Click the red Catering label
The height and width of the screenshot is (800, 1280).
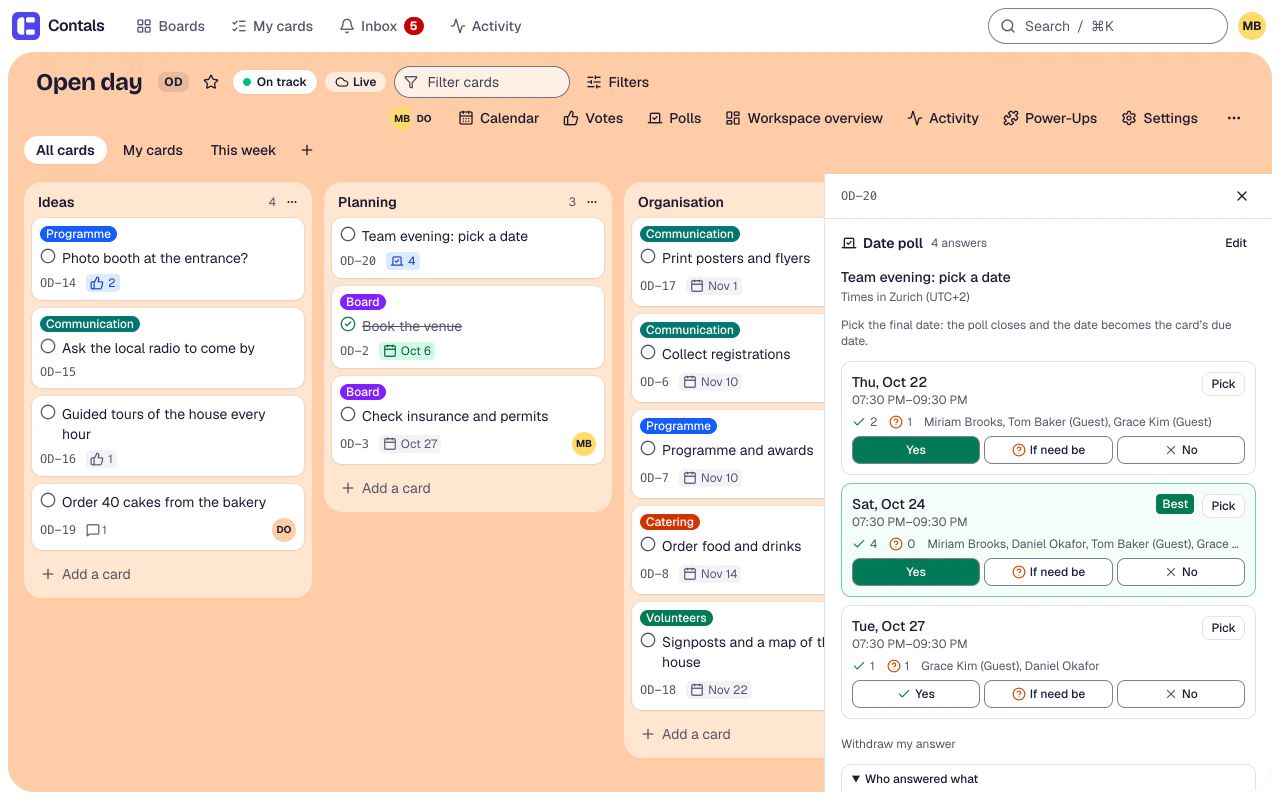[x=670, y=522]
